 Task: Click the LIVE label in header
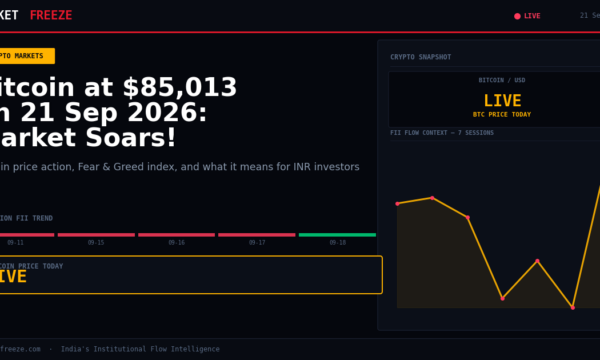(532, 16)
